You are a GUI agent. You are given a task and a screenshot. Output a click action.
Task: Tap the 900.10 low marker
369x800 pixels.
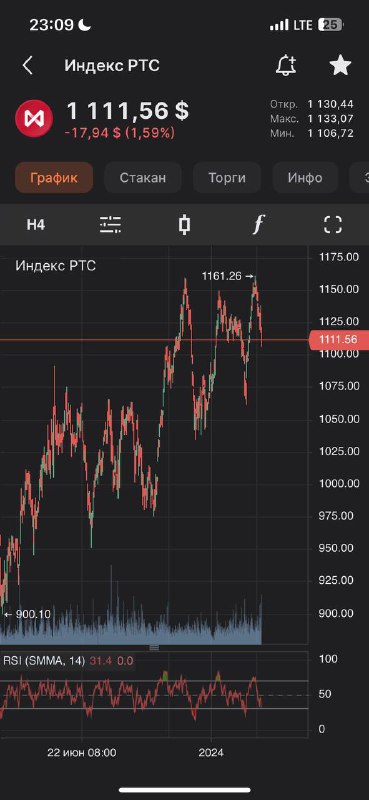pyautogui.click(x=28, y=614)
